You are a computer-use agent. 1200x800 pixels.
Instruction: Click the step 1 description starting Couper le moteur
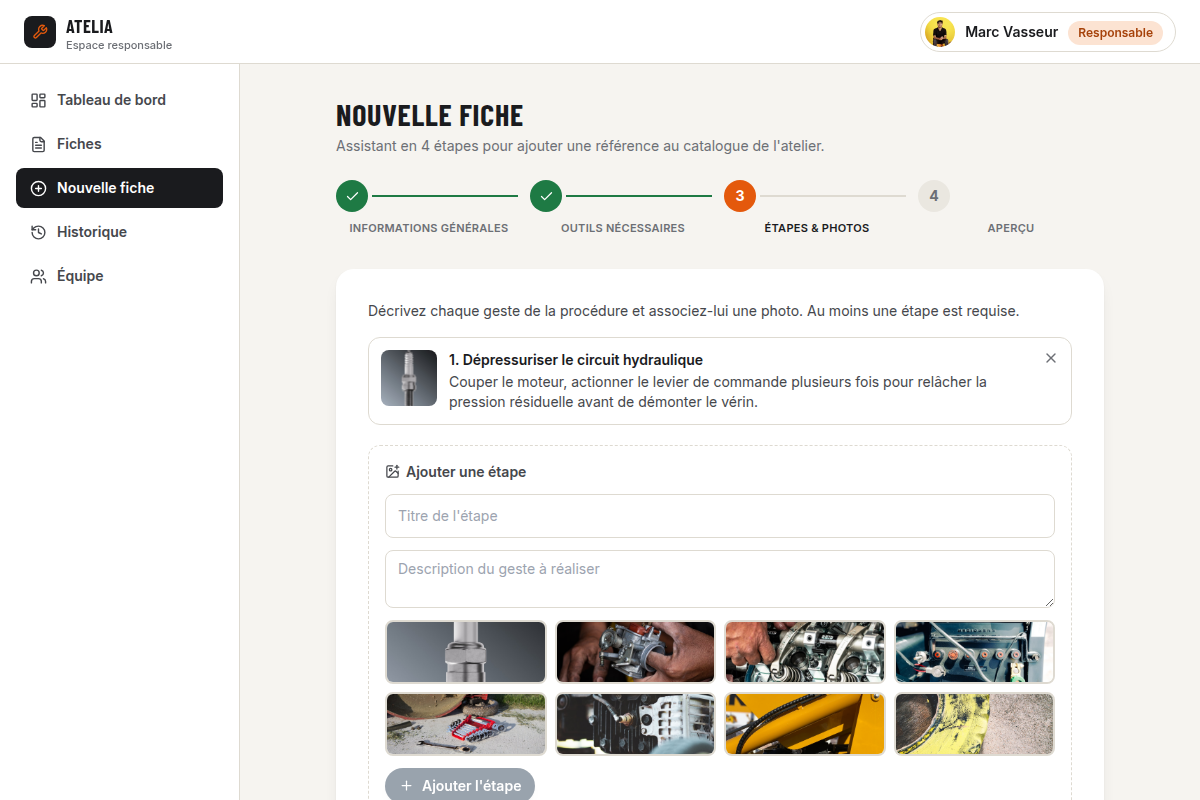coord(718,392)
